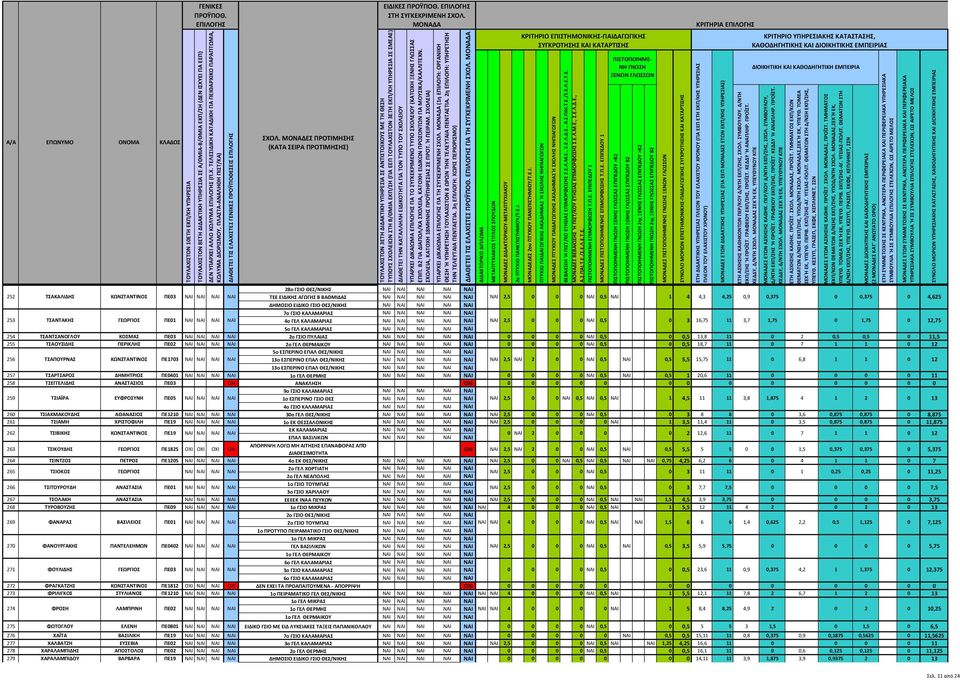Click the page indicator Σελ. 11 από 24

pos(942,674)
